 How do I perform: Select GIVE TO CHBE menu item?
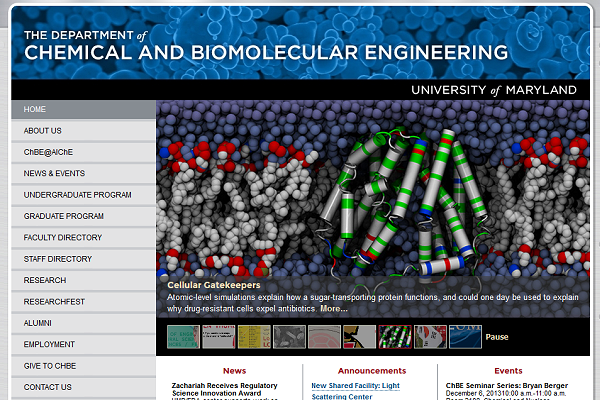pos(83,366)
